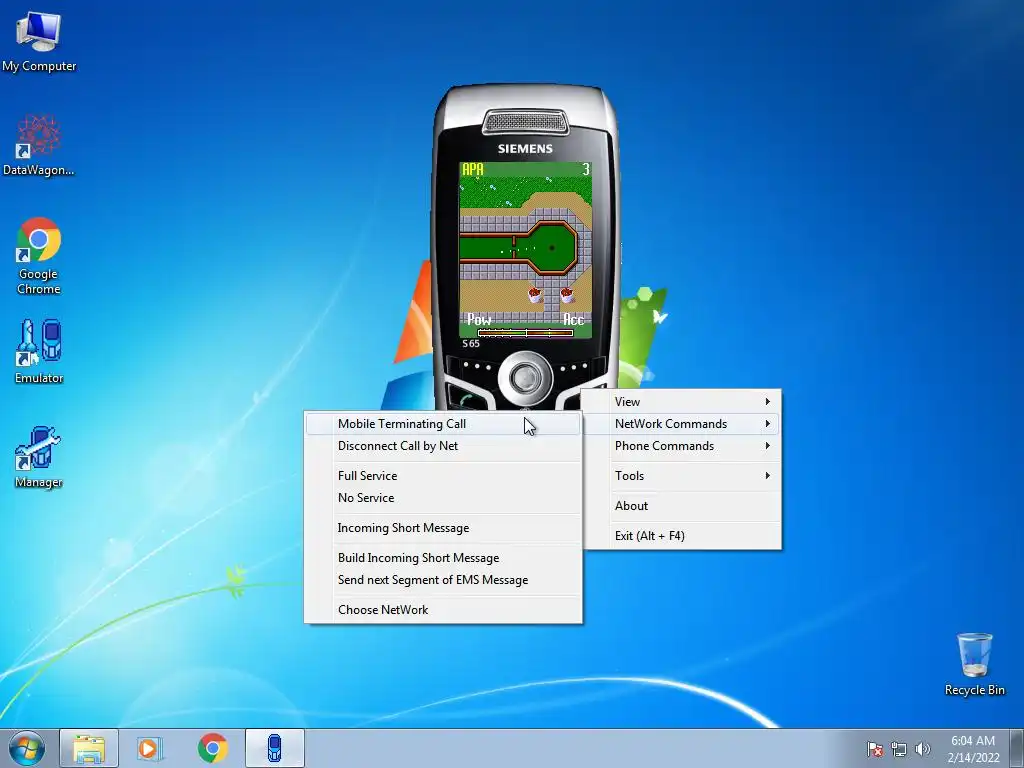Viewport: 1024px width, 768px height.
Task: Click the Show Desktop strip on taskbar
Action: [1017, 748]
